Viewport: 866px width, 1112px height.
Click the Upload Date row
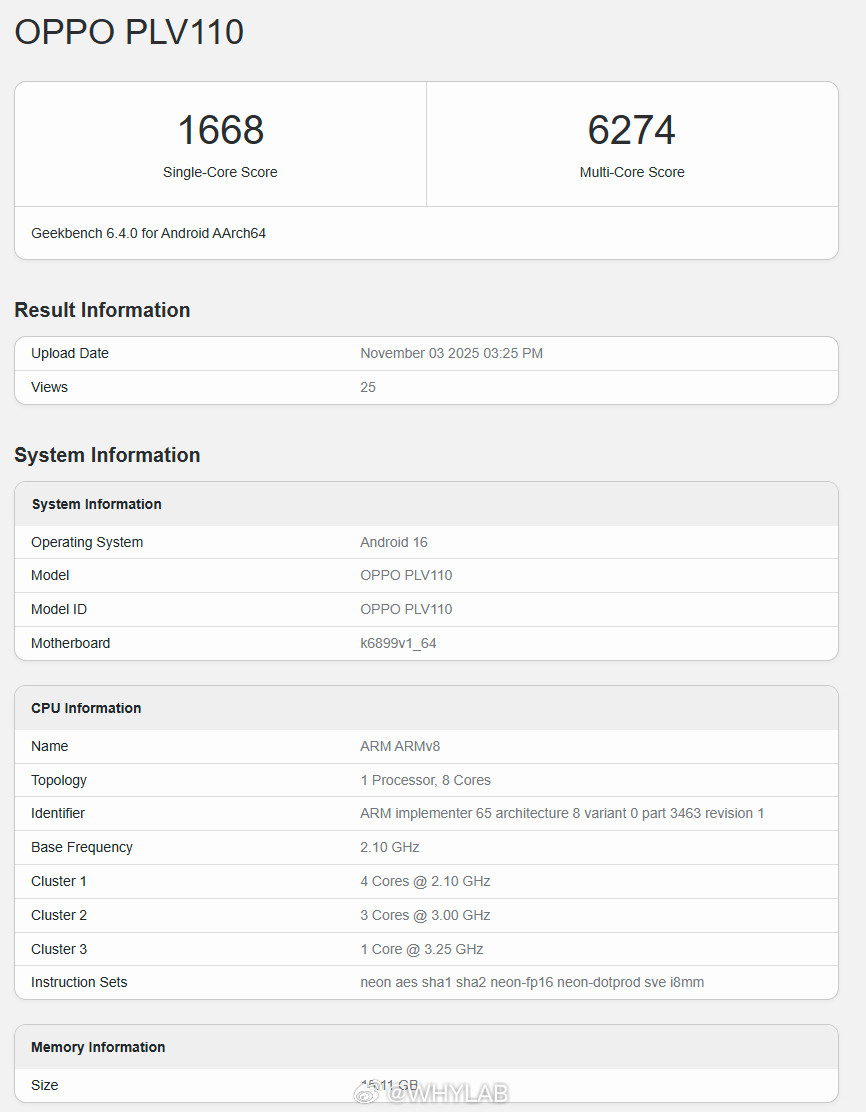[x=69, y=353]
